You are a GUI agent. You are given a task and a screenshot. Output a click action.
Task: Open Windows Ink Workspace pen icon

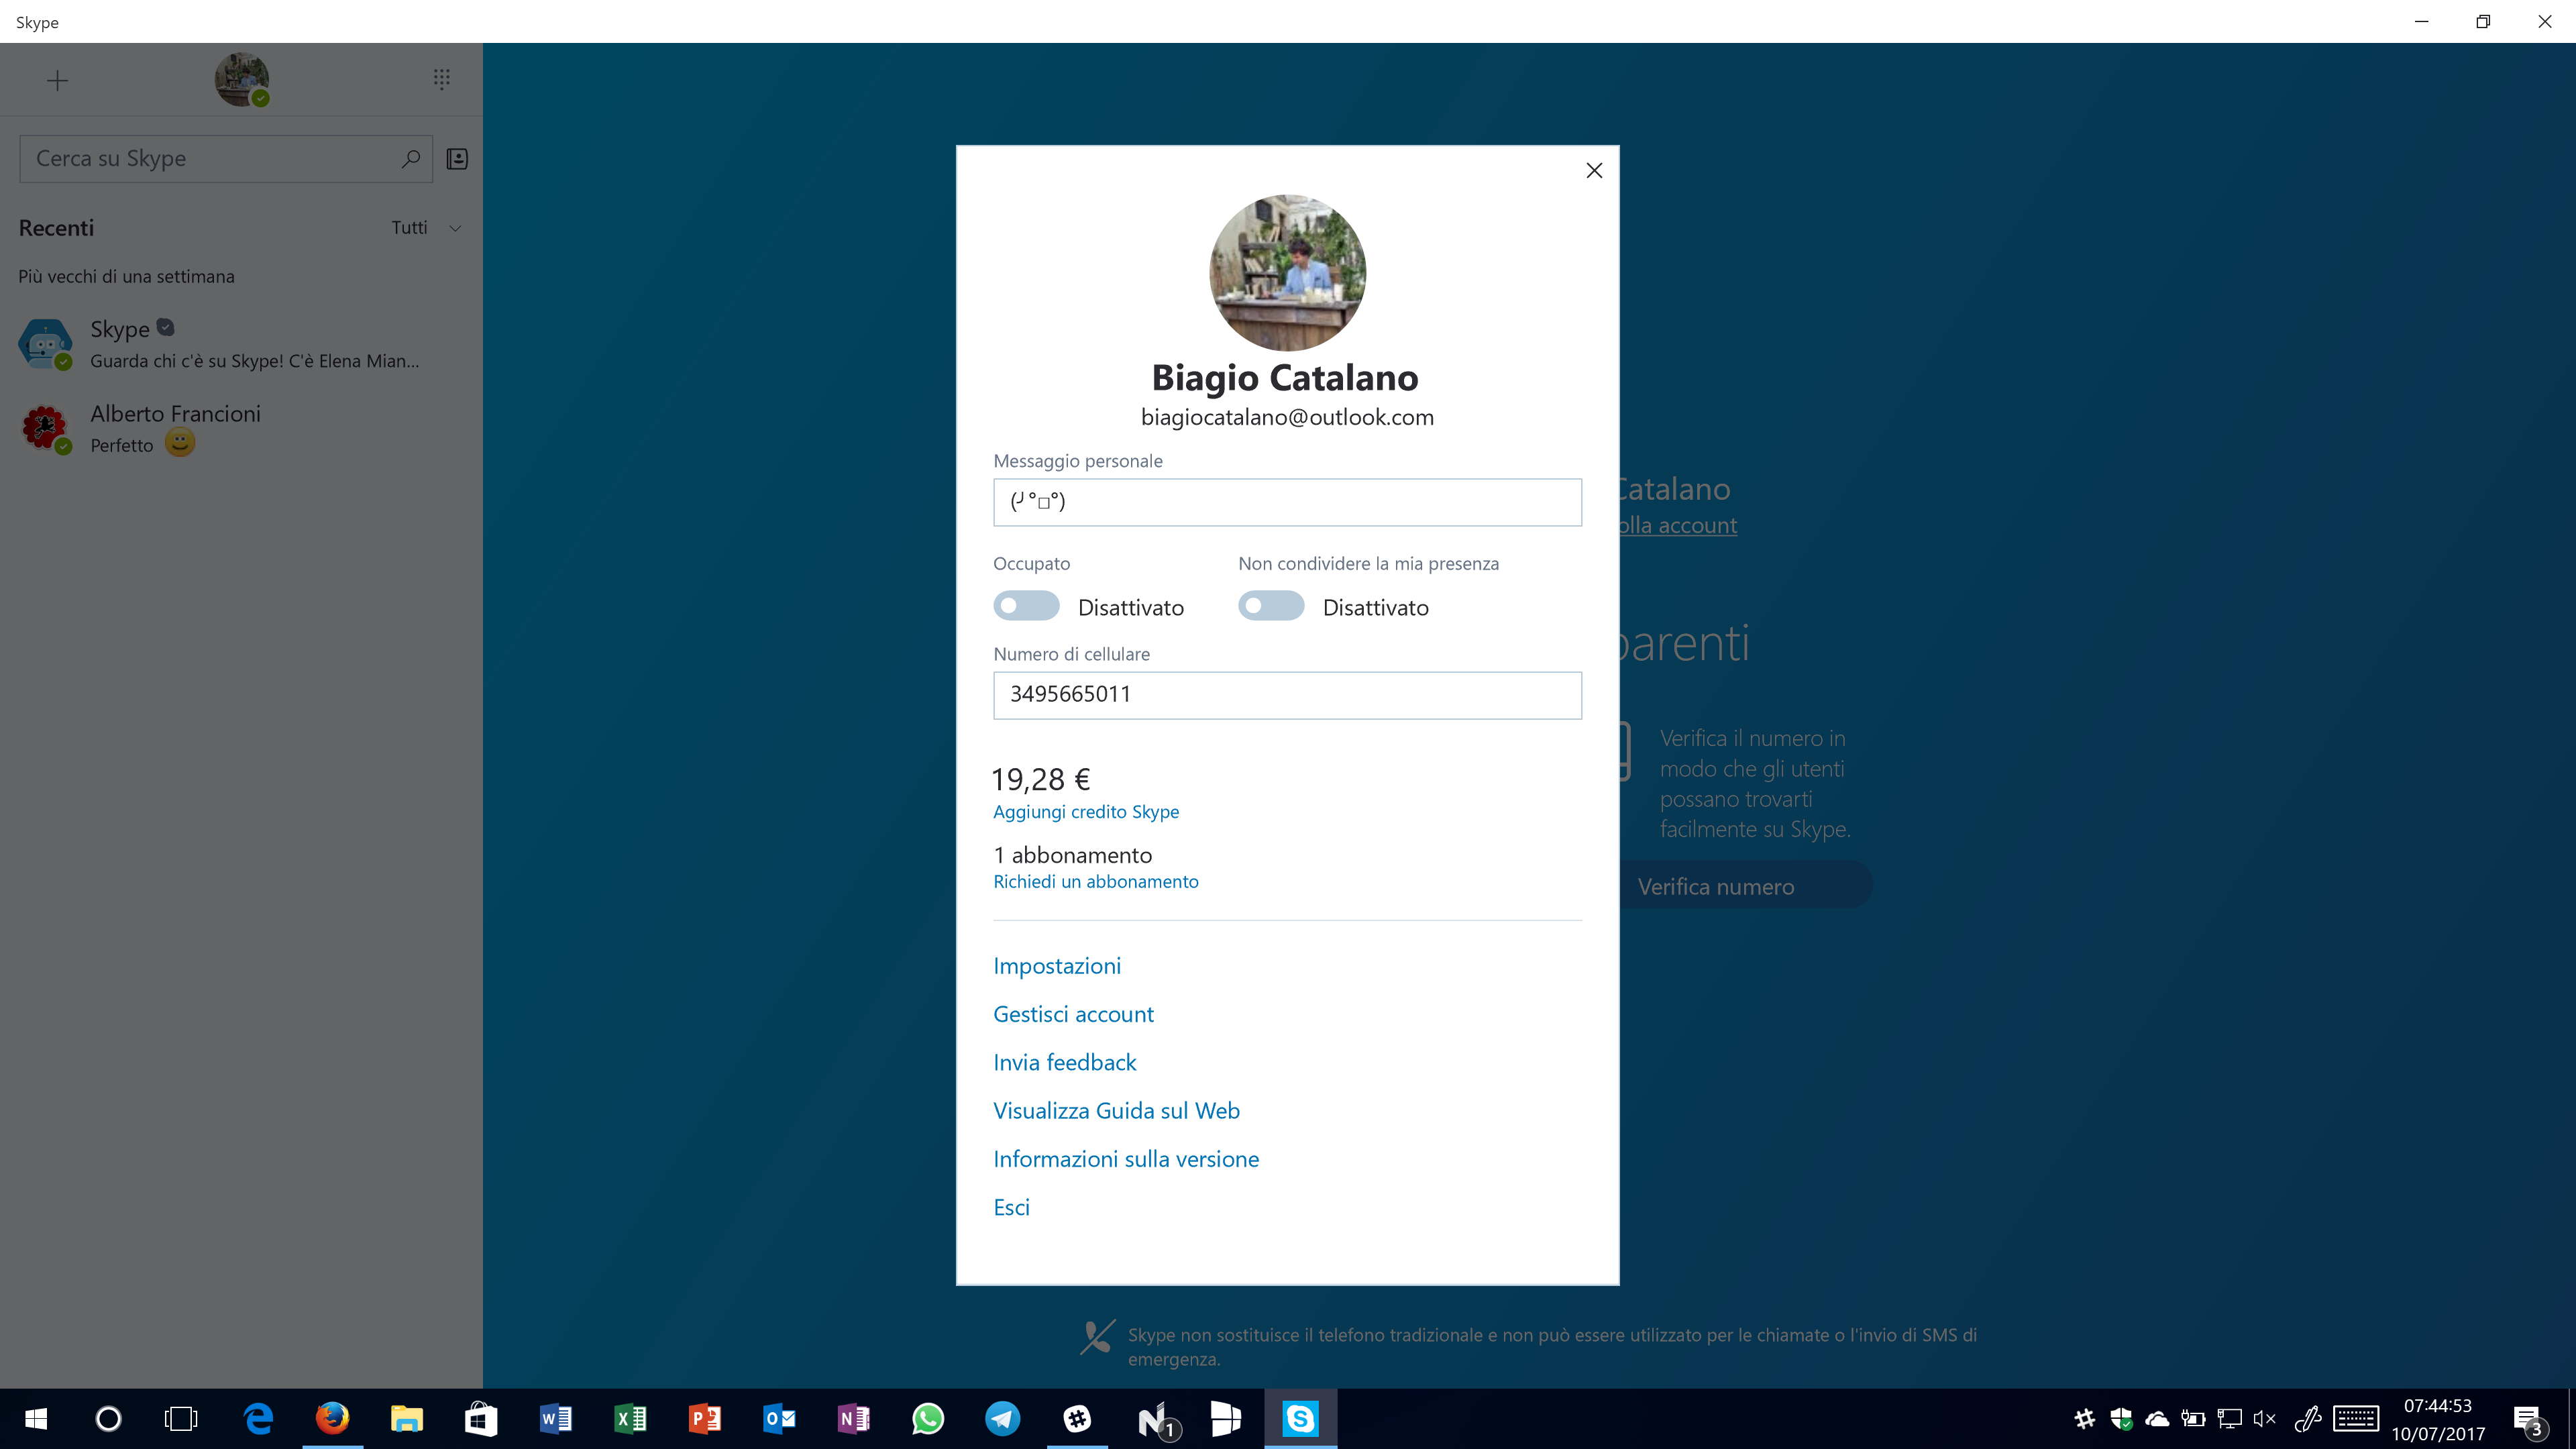[x=2307, y=1418]
